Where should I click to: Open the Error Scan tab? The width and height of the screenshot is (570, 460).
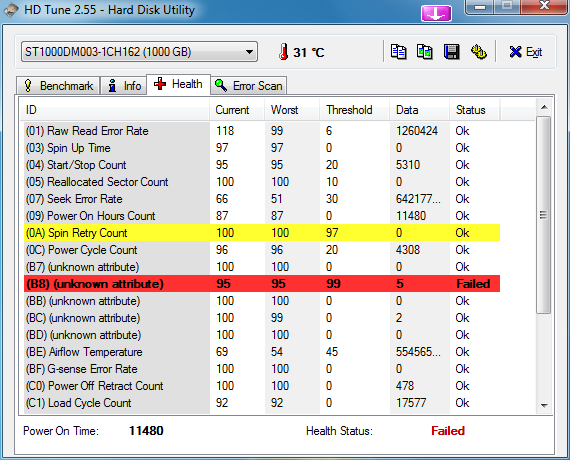(x=249, y=86)
